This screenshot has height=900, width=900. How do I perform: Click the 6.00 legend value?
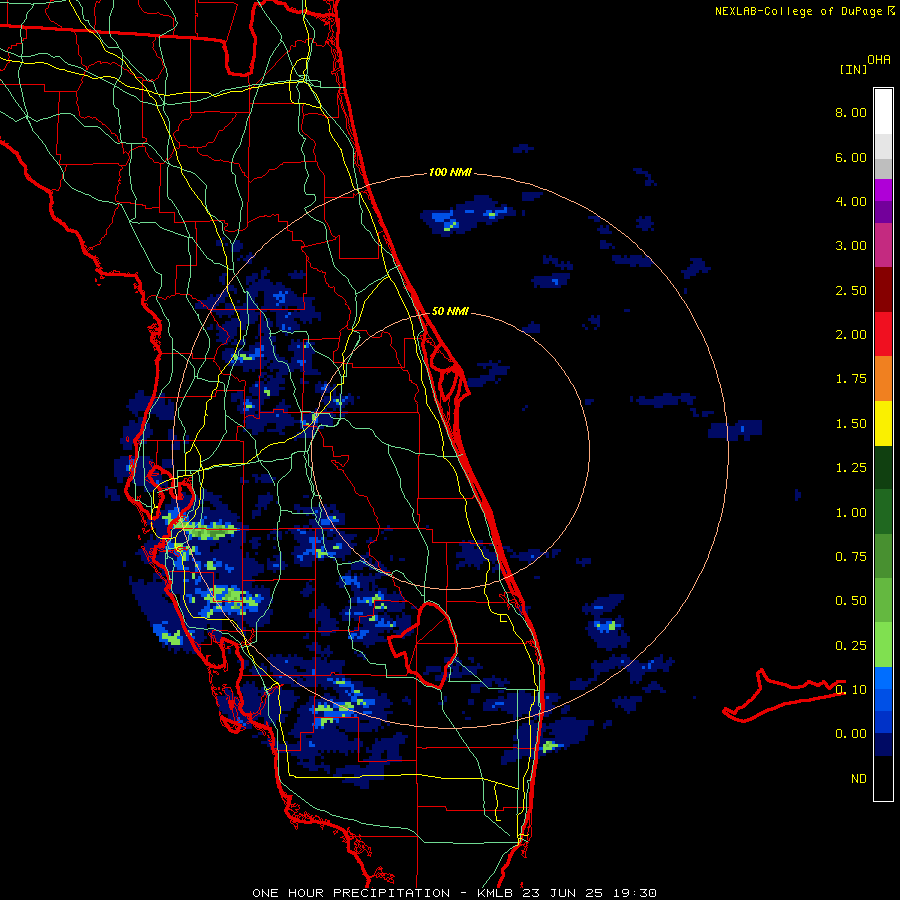point(851,157)
